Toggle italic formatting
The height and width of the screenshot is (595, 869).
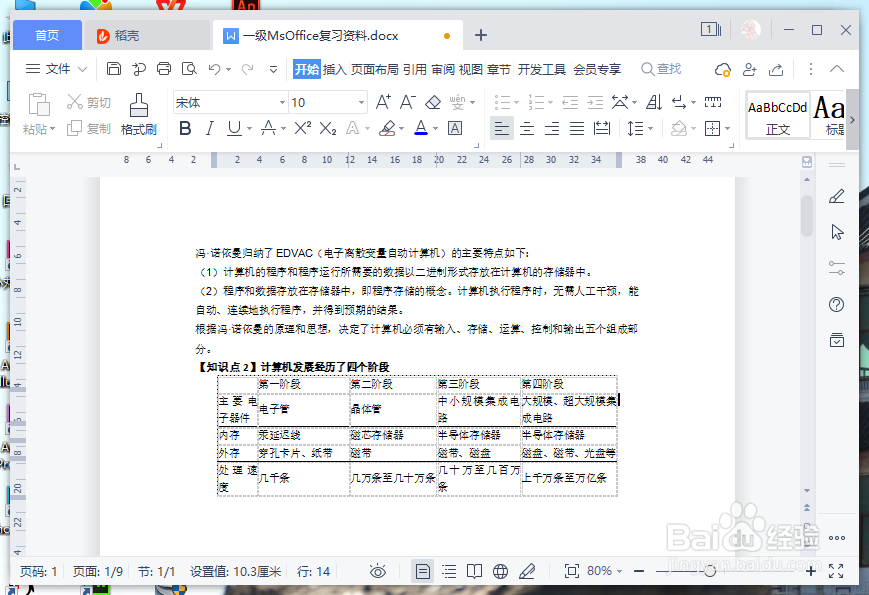point(208,127)
